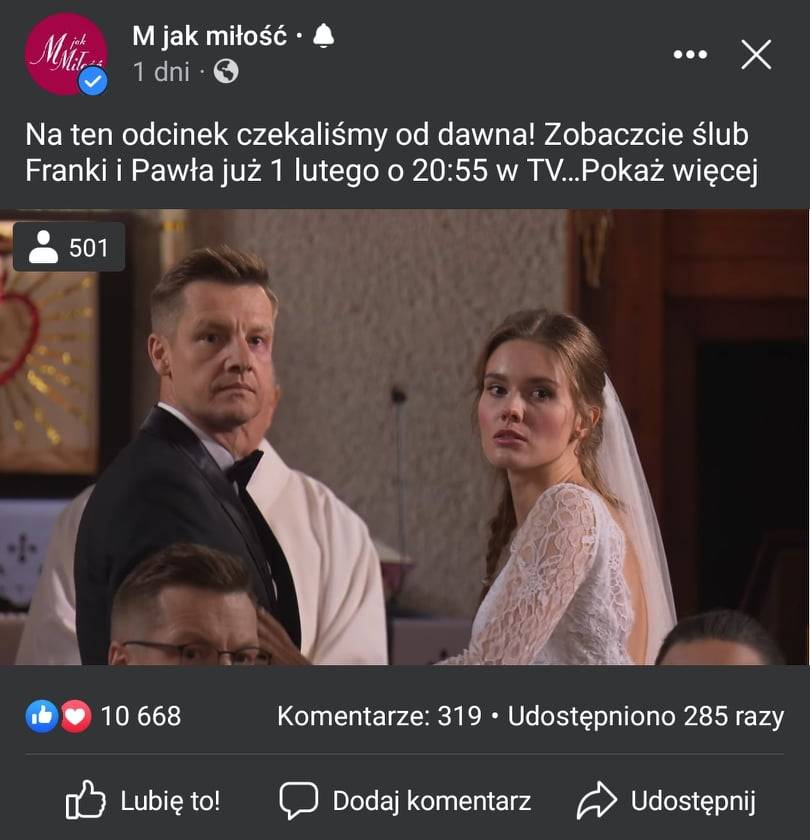
Task: Click the blue like reaction icon
Action: click(x=42, y=716)
